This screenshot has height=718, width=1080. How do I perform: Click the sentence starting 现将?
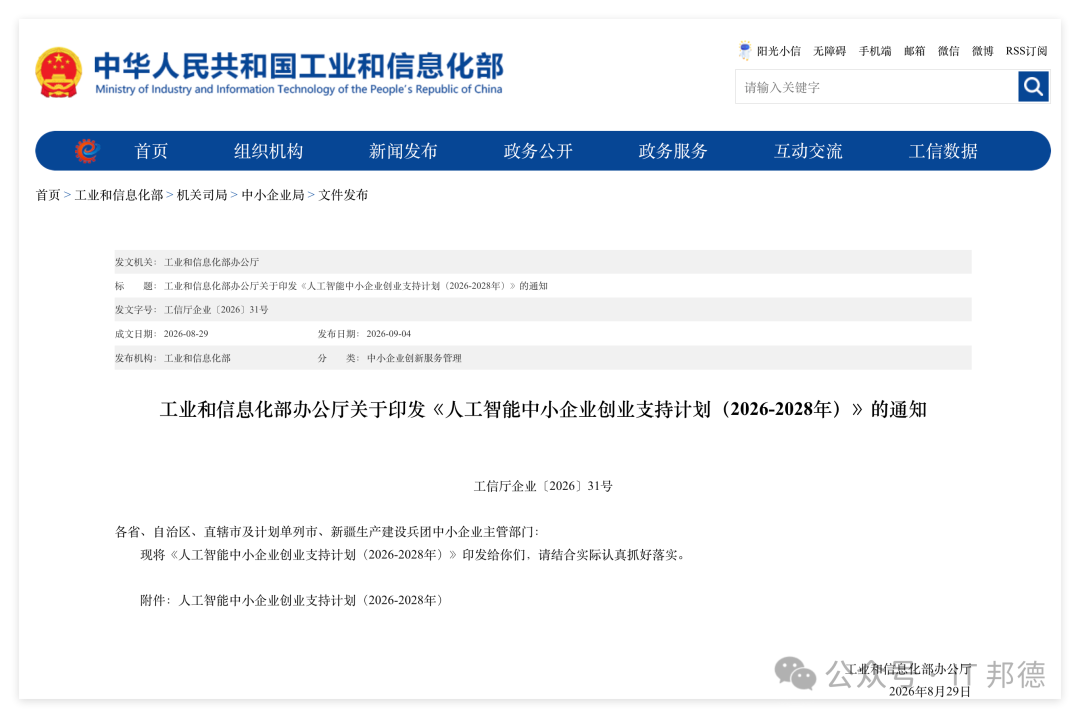[413, 555]
